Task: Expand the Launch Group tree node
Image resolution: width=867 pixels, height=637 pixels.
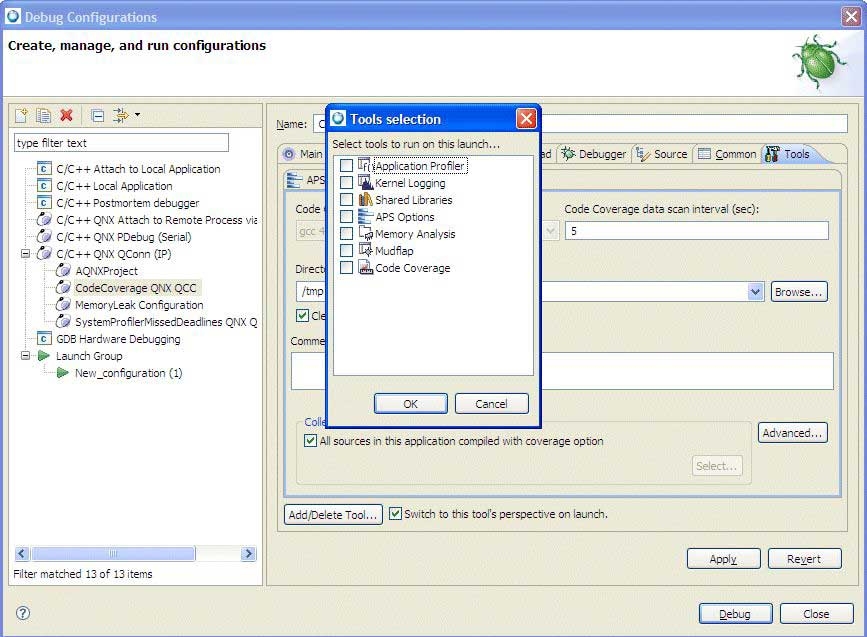Action: click(24, 355)
